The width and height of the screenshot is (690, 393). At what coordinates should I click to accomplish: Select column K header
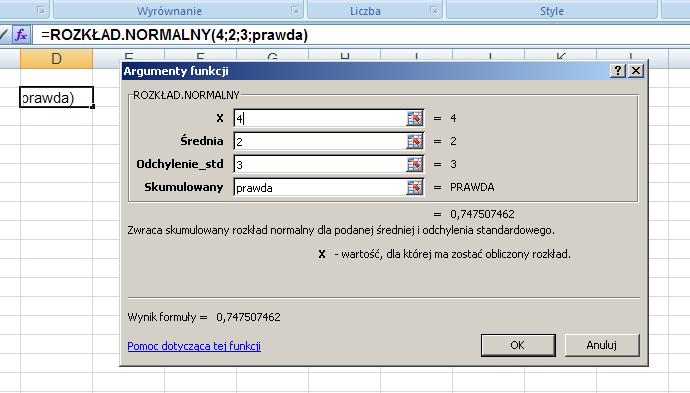click(x=561, y=56)
